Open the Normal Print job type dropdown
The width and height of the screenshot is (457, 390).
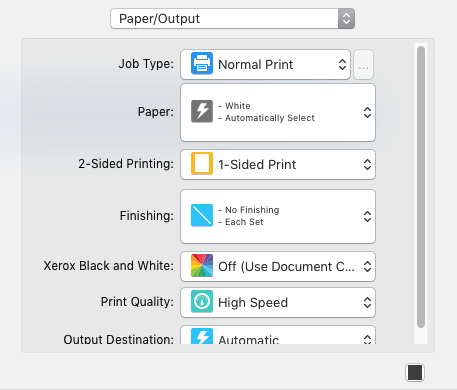(265, 65)
